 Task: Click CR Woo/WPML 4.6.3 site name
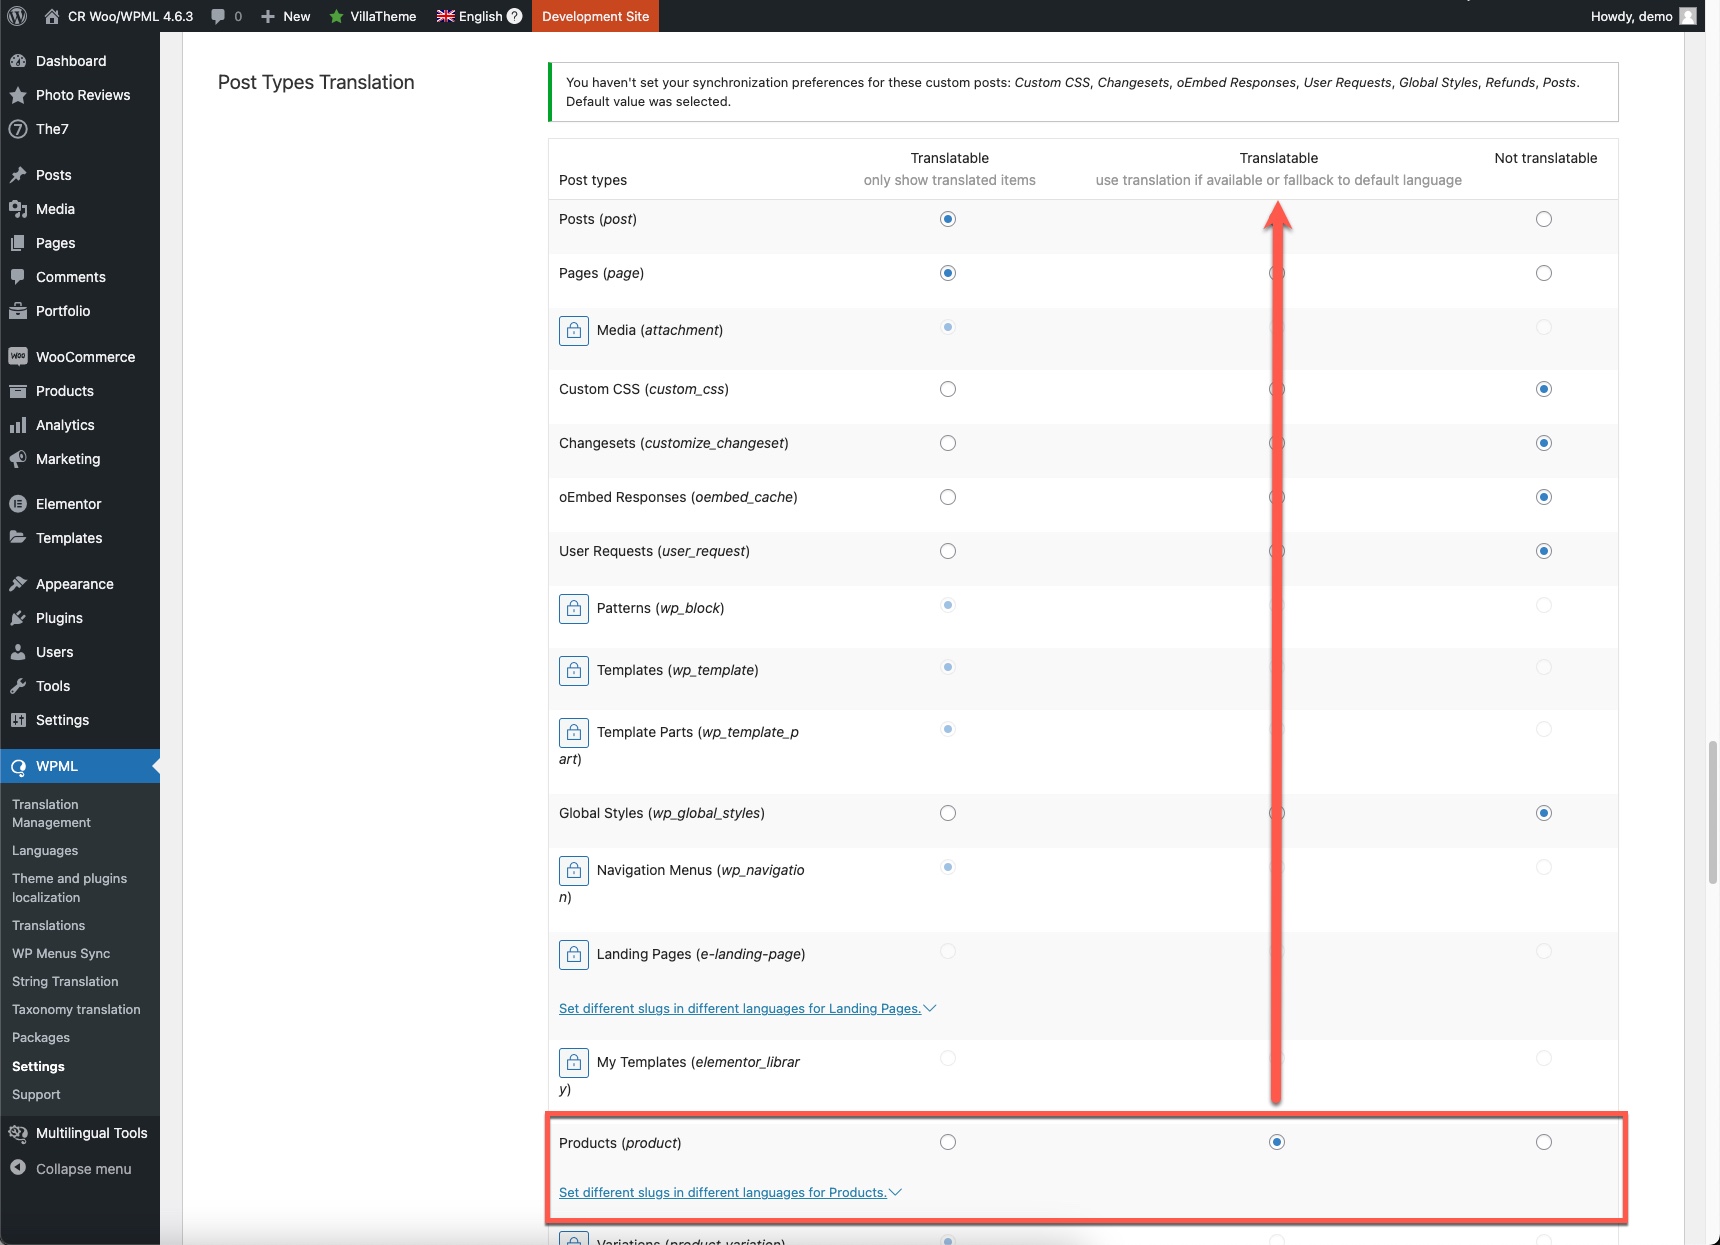point(130,16)
